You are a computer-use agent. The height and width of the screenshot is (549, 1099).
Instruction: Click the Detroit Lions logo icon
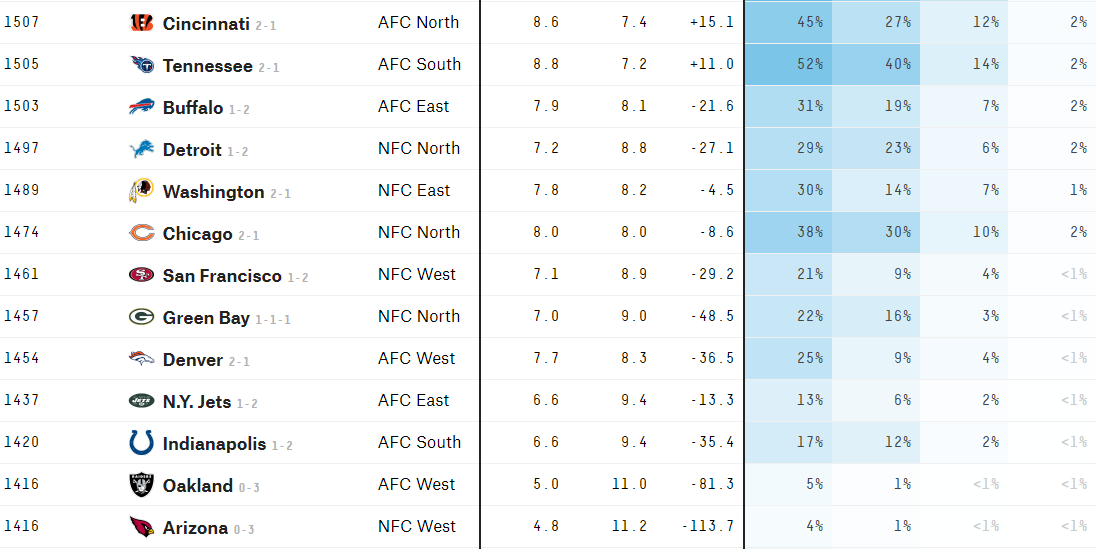pyautogui.click(x=141, y=149)
